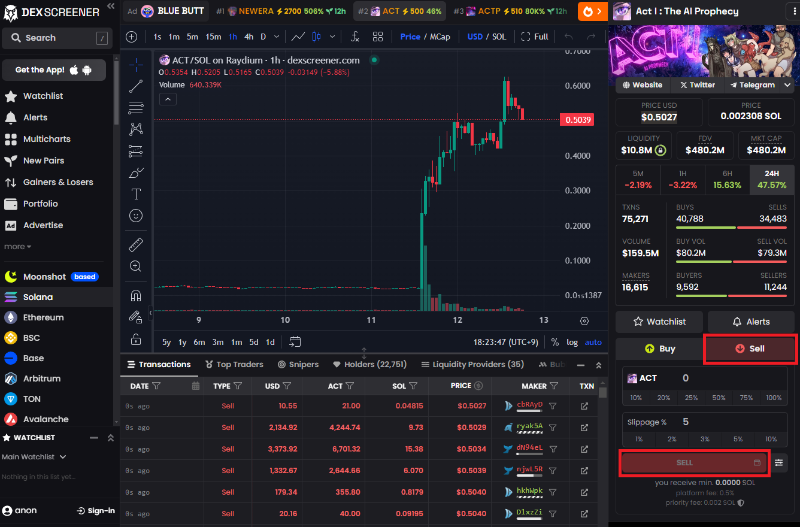800x527 pixels.
Task: Click the Get the App button
Action: tap(54, 70)
